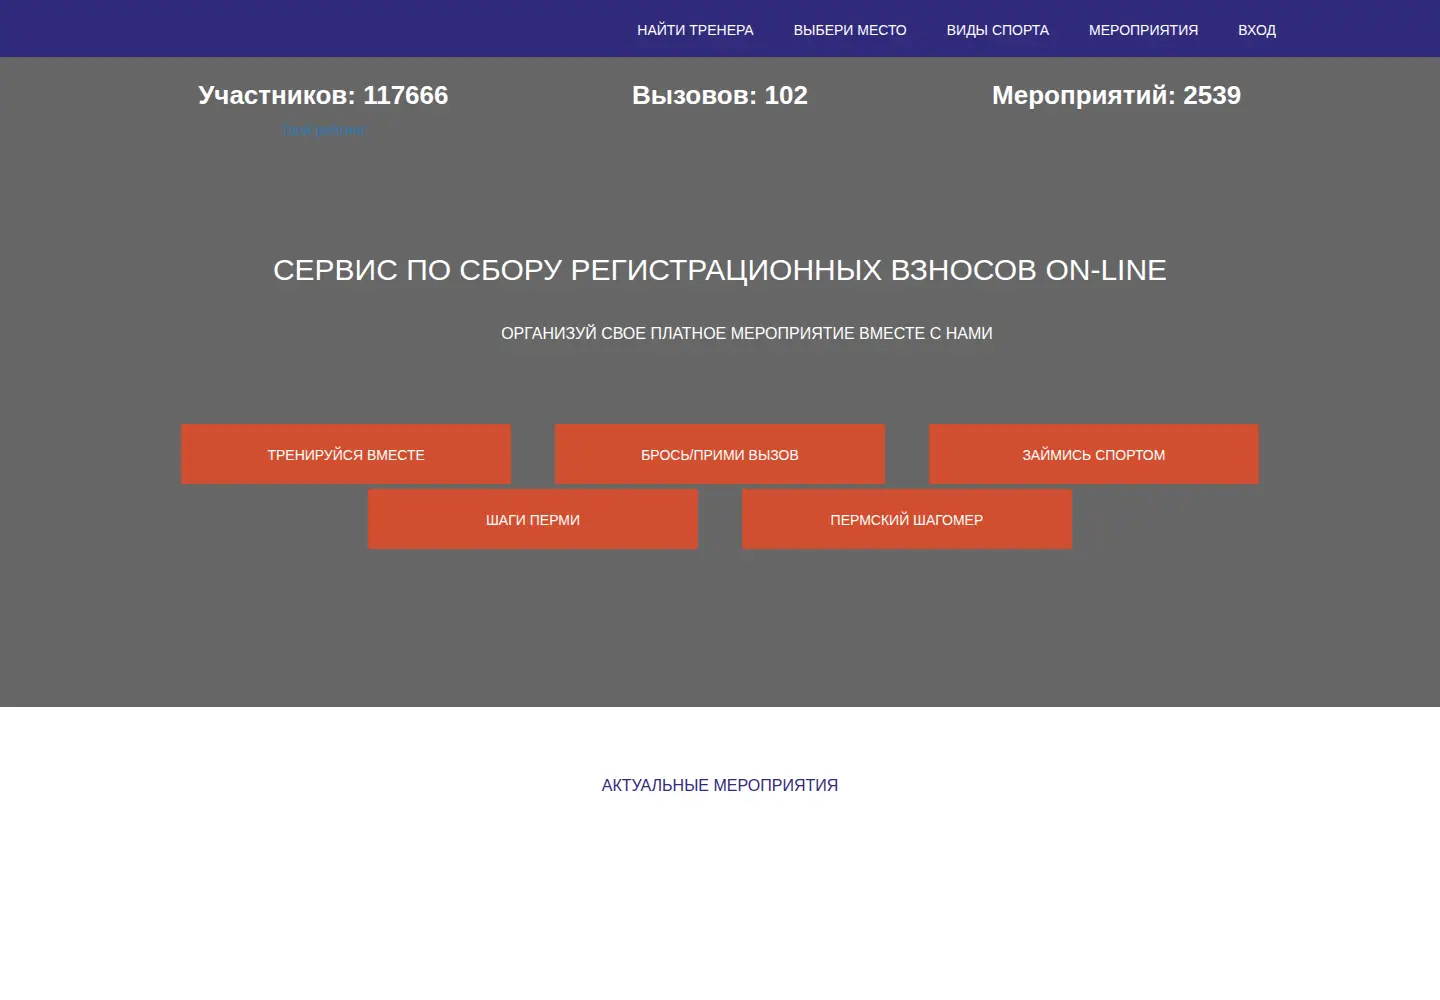Viewport: 1440px width, 1000px height.
Task: Click the ШАГИ ПЕРМИ button
Action: 533,519
